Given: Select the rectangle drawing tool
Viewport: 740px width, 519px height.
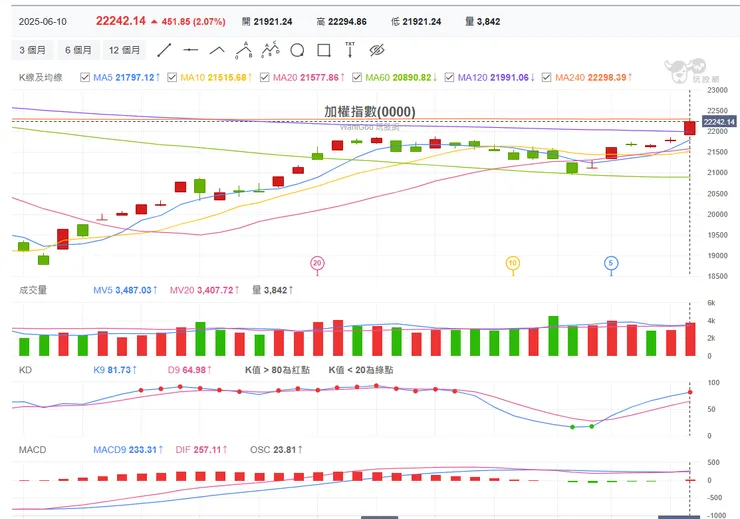Looking at the screenshot, I should click(324, 50).
